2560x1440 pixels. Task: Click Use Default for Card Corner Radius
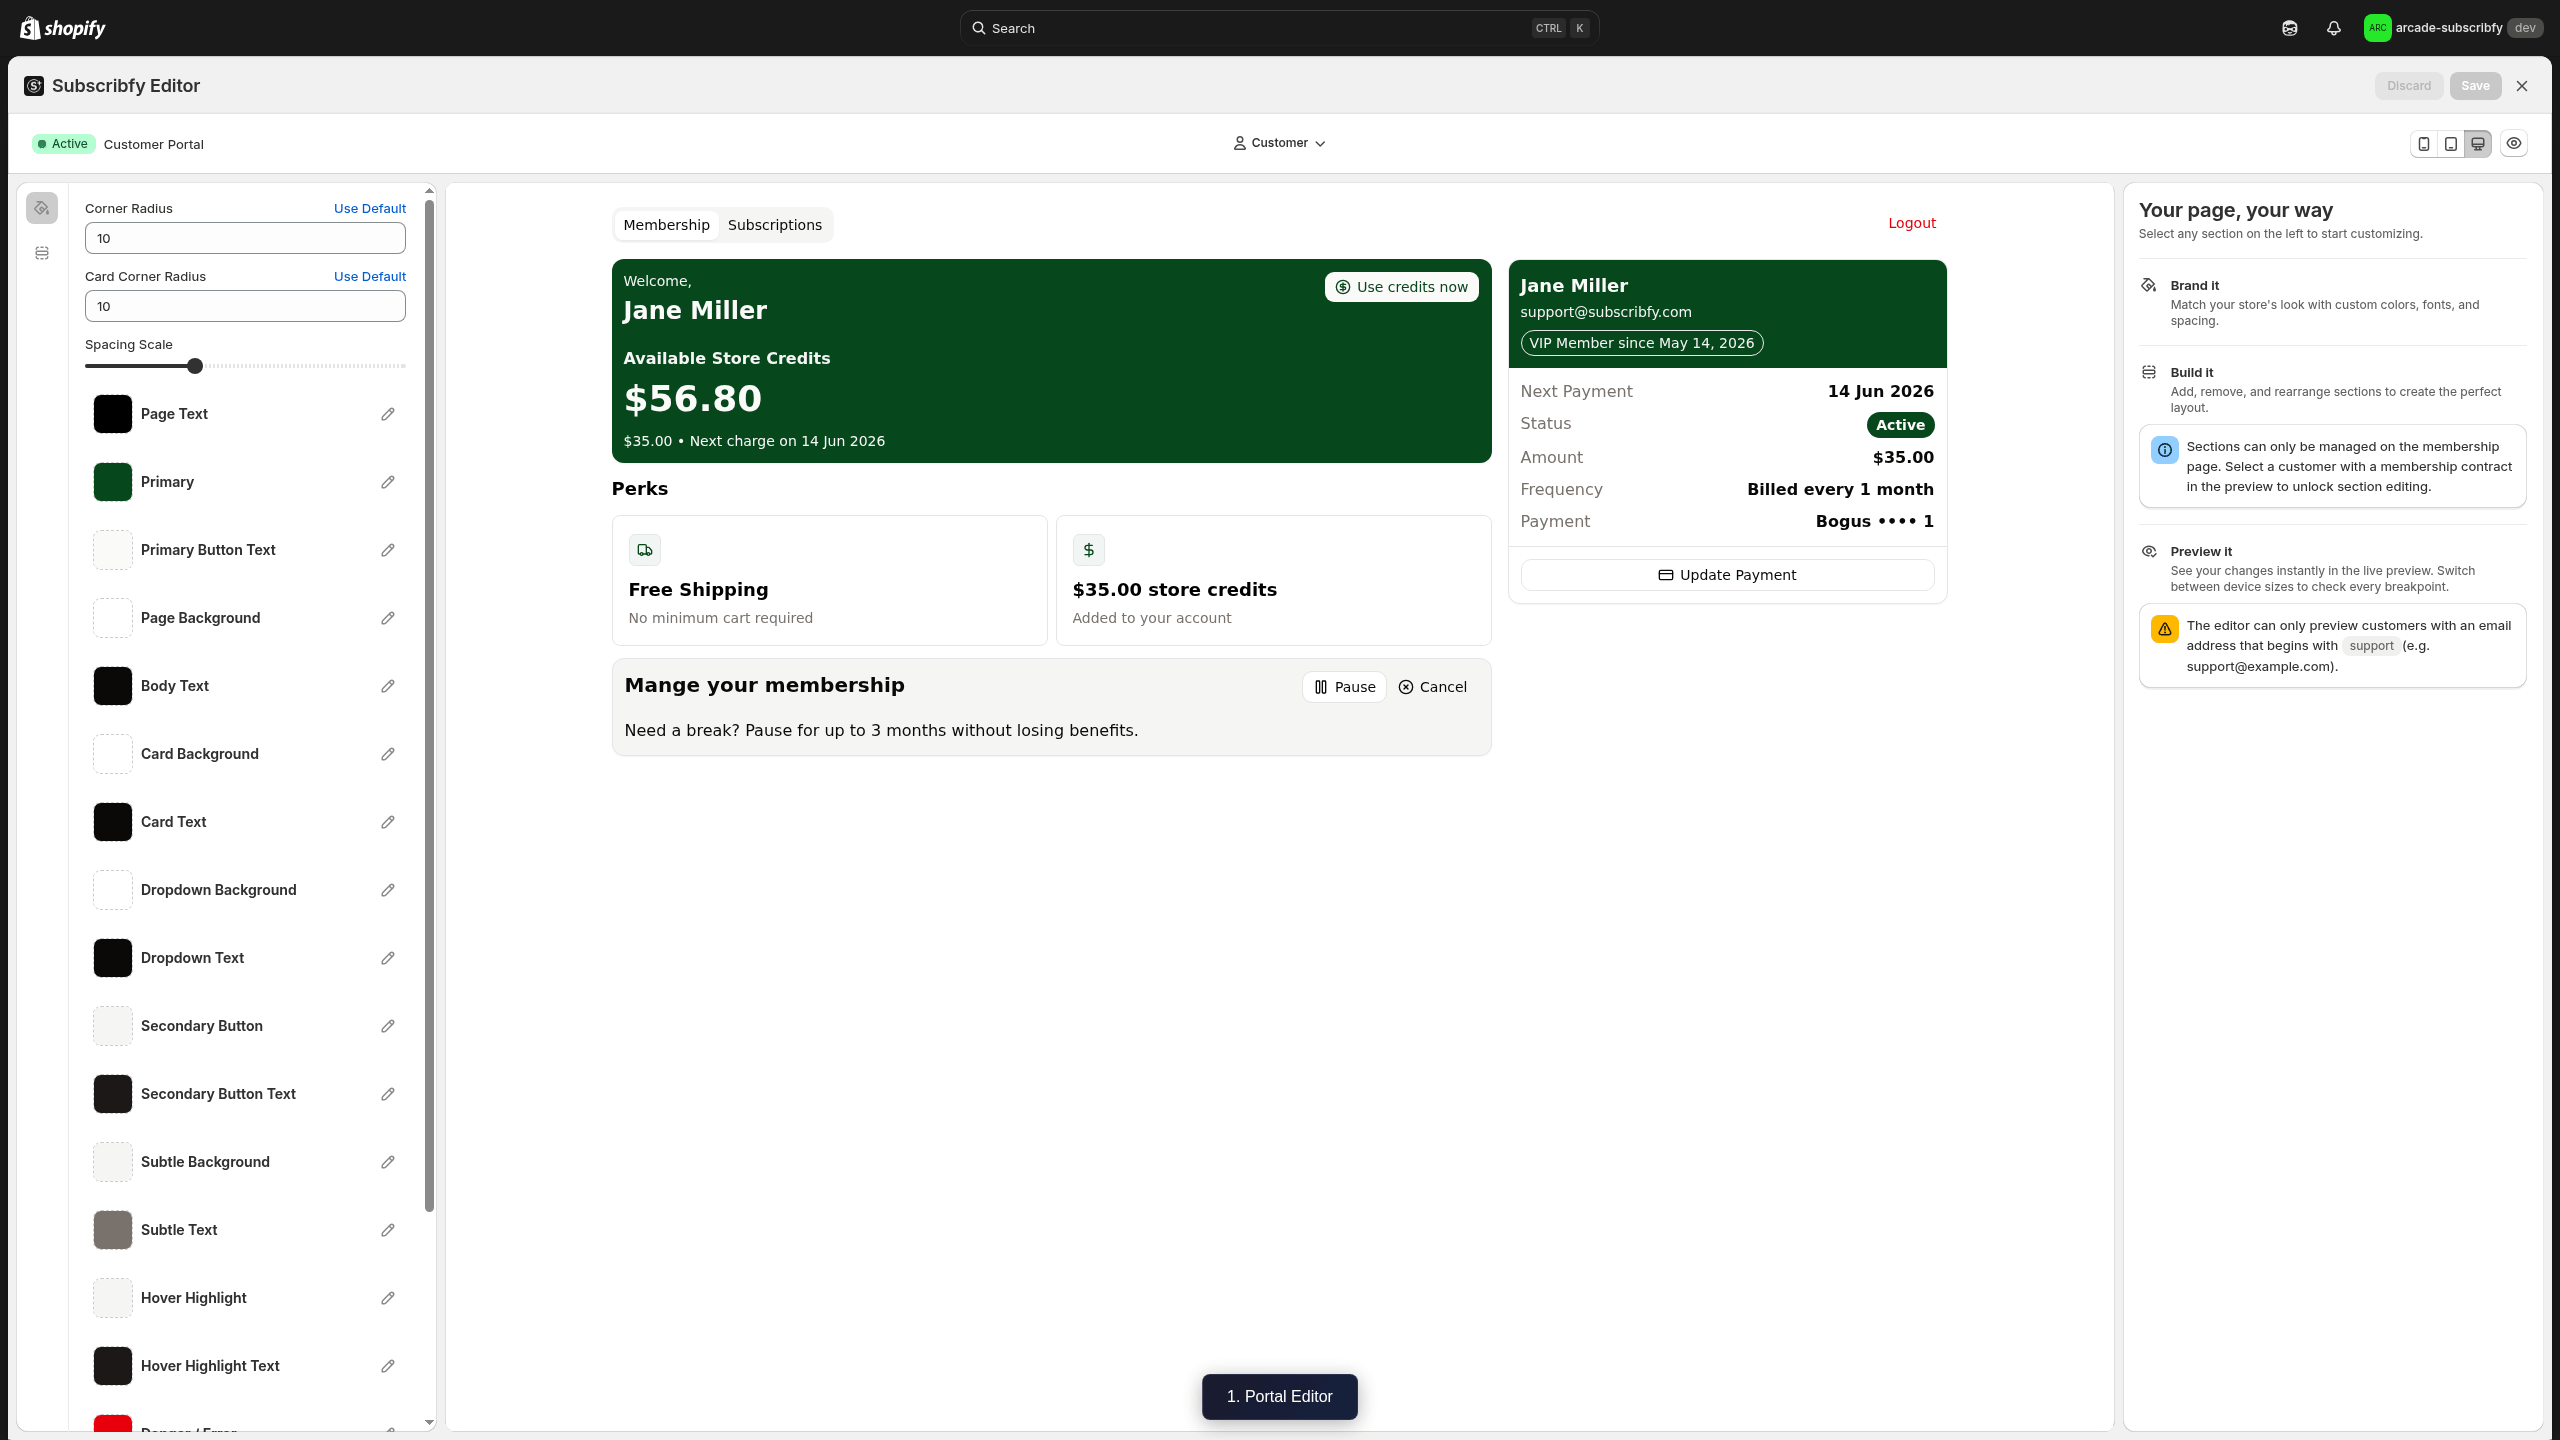click(x=370, y=277)
